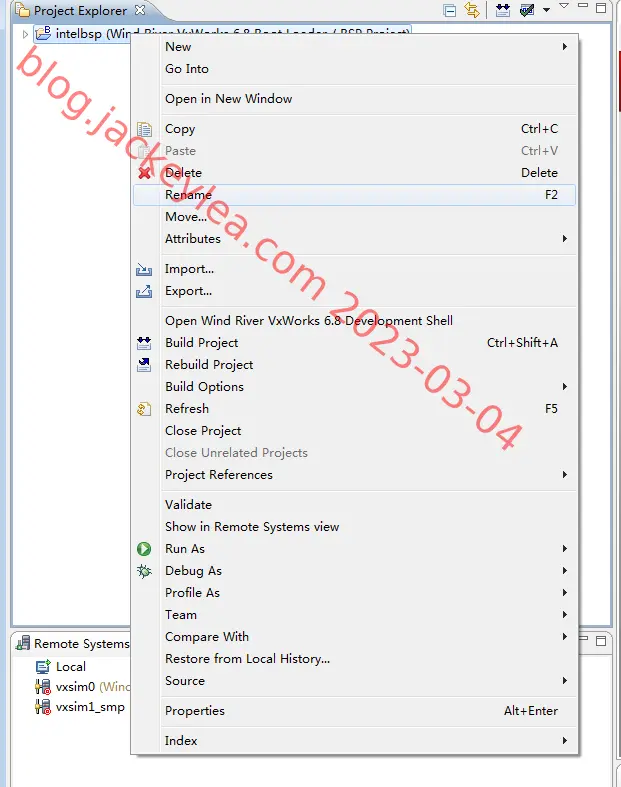Click the Local connection computer icon
Viewport: 621px width, 787px height.
pos(43,667)
